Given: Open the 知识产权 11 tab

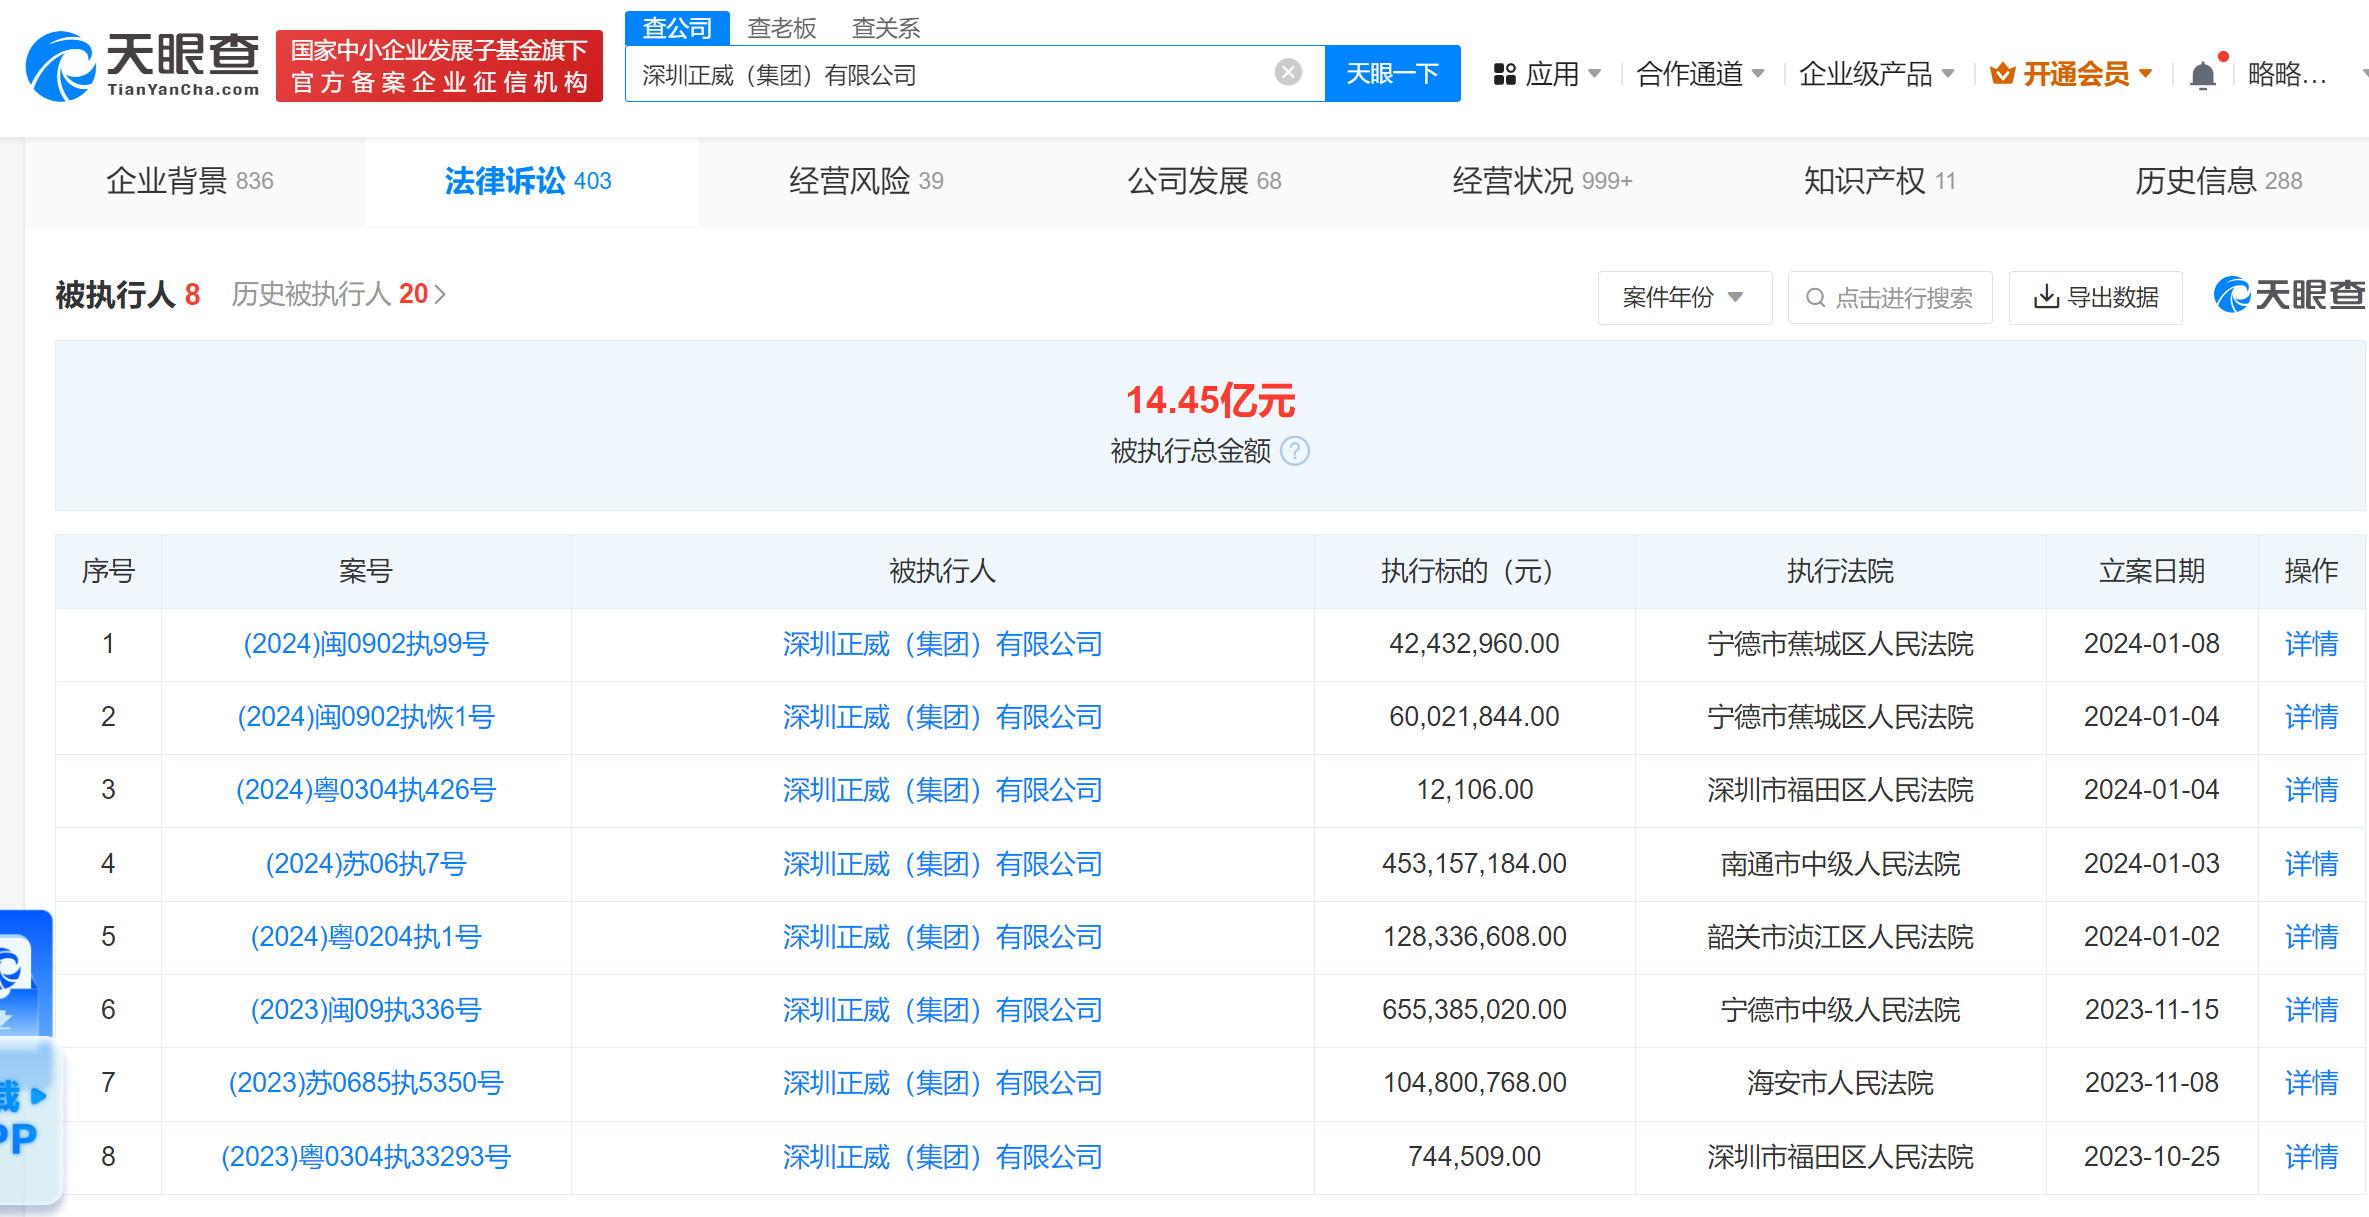Looking at the screenshot, I should (1880, 181).
